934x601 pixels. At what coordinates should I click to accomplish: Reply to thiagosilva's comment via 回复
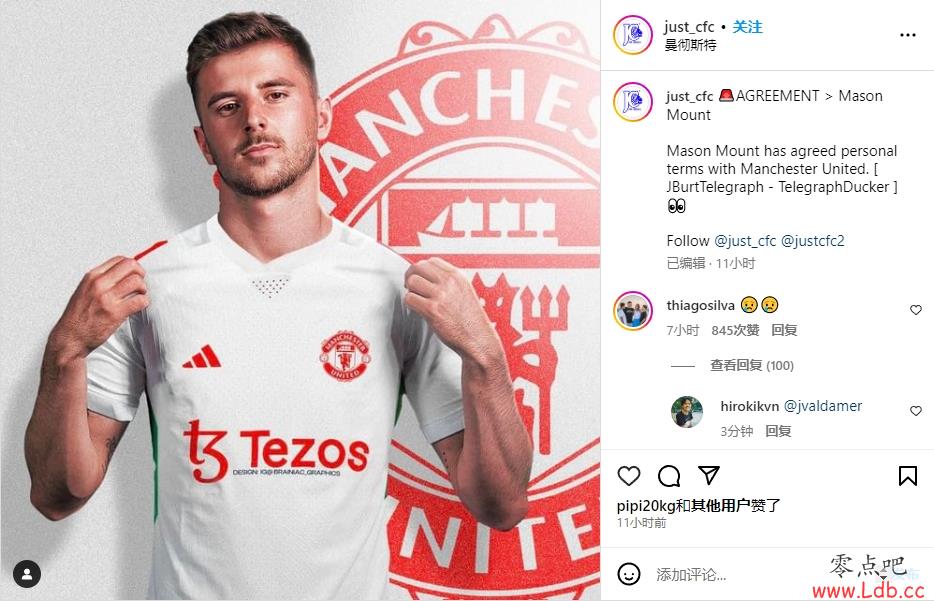pyautogui.click(x=784, y=330)
